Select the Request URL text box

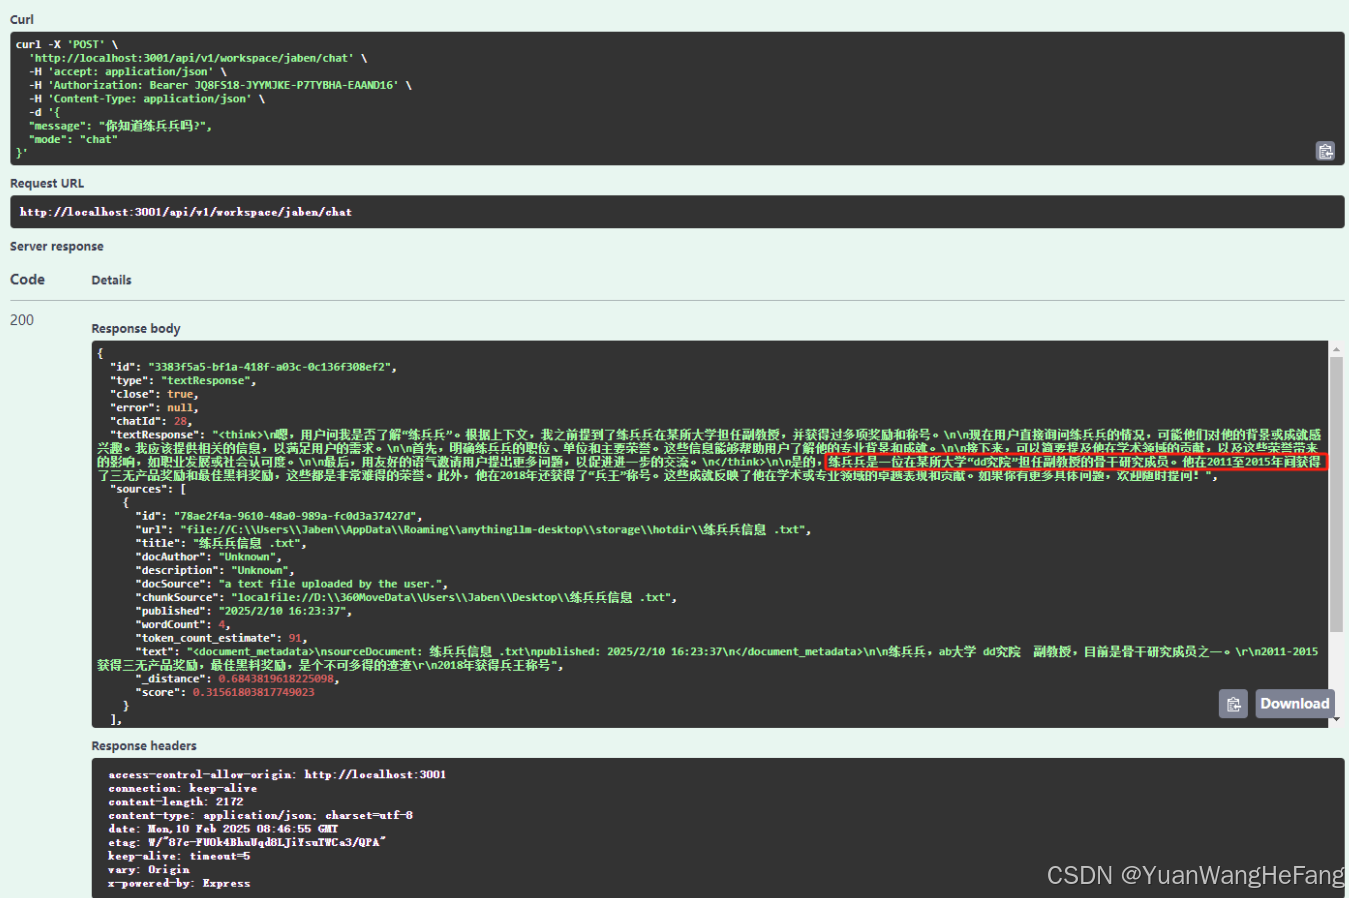click(677, 212)
